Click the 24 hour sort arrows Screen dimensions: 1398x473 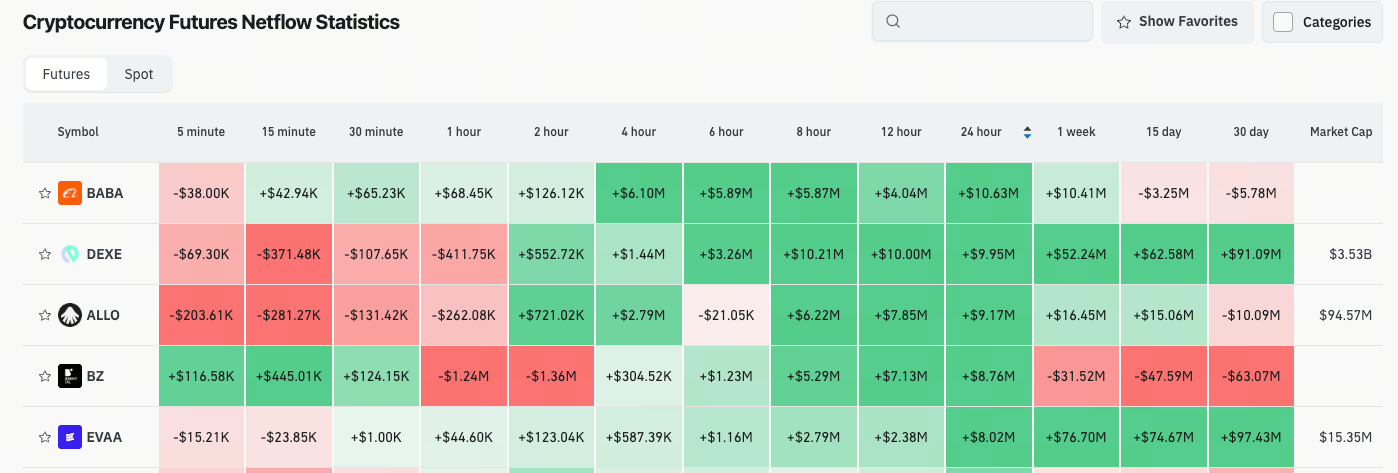(1027, 132)
